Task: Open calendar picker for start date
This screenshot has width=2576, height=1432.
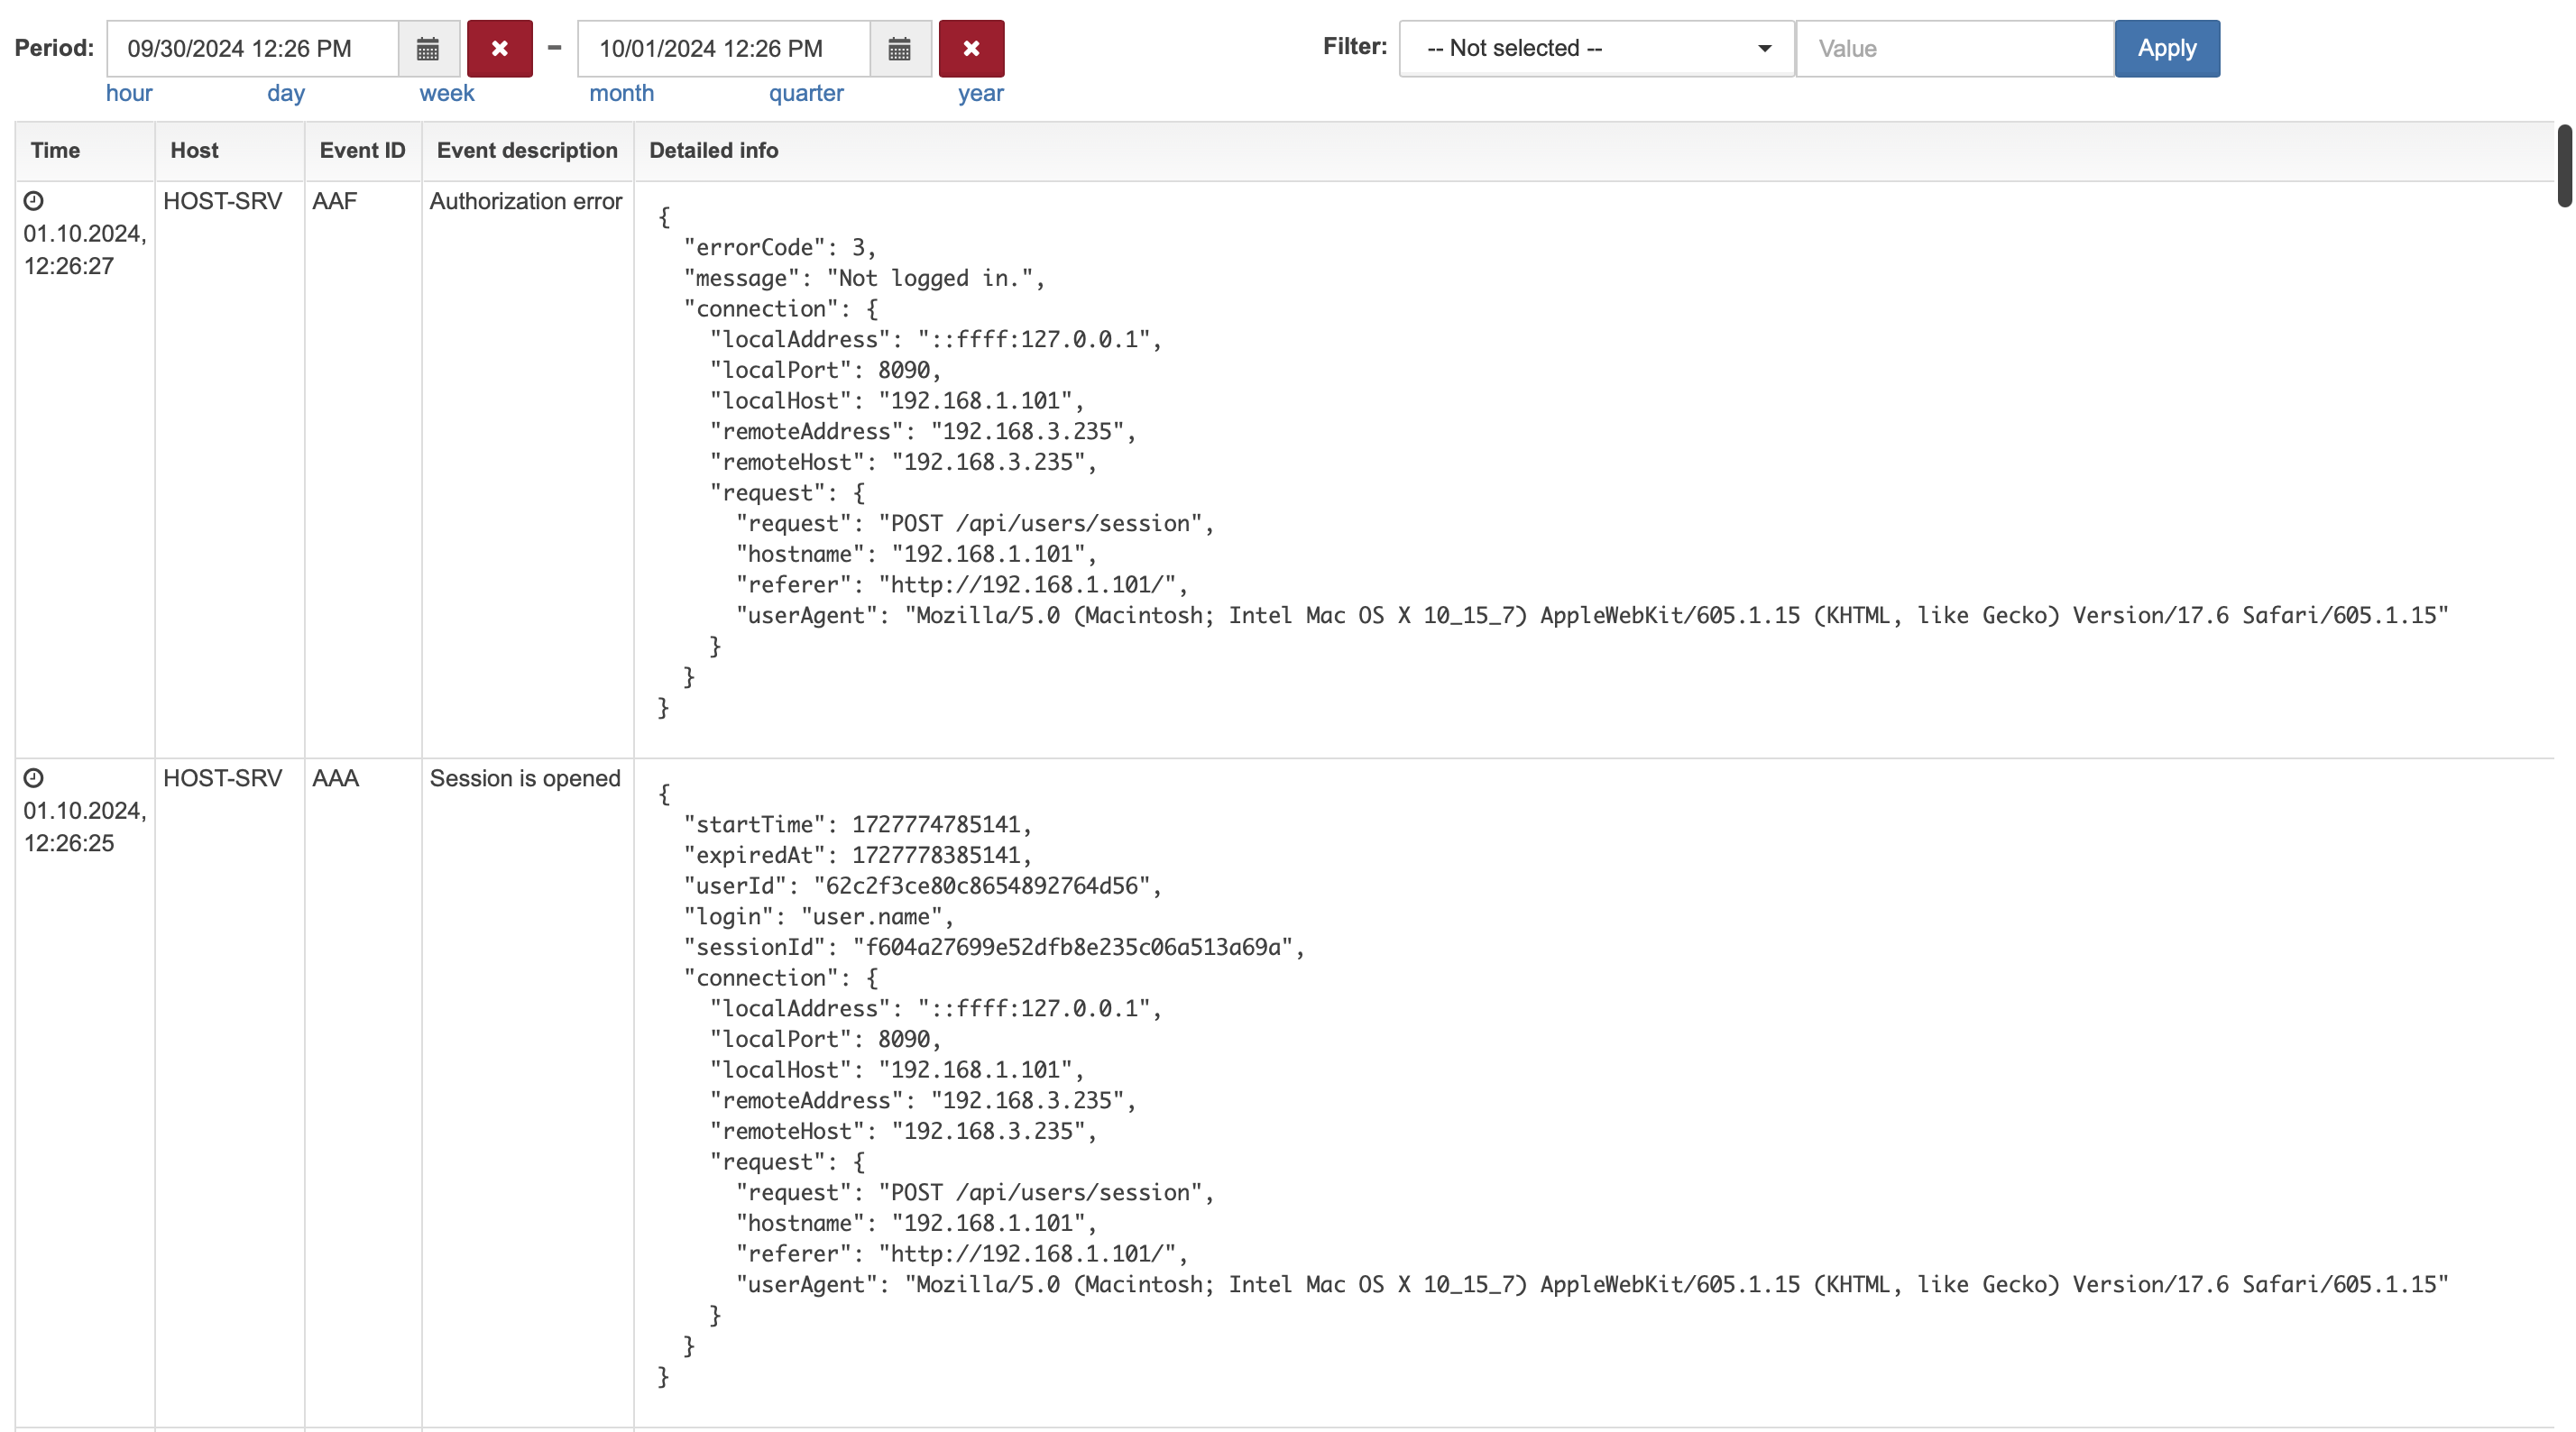Action: point(428,48)
